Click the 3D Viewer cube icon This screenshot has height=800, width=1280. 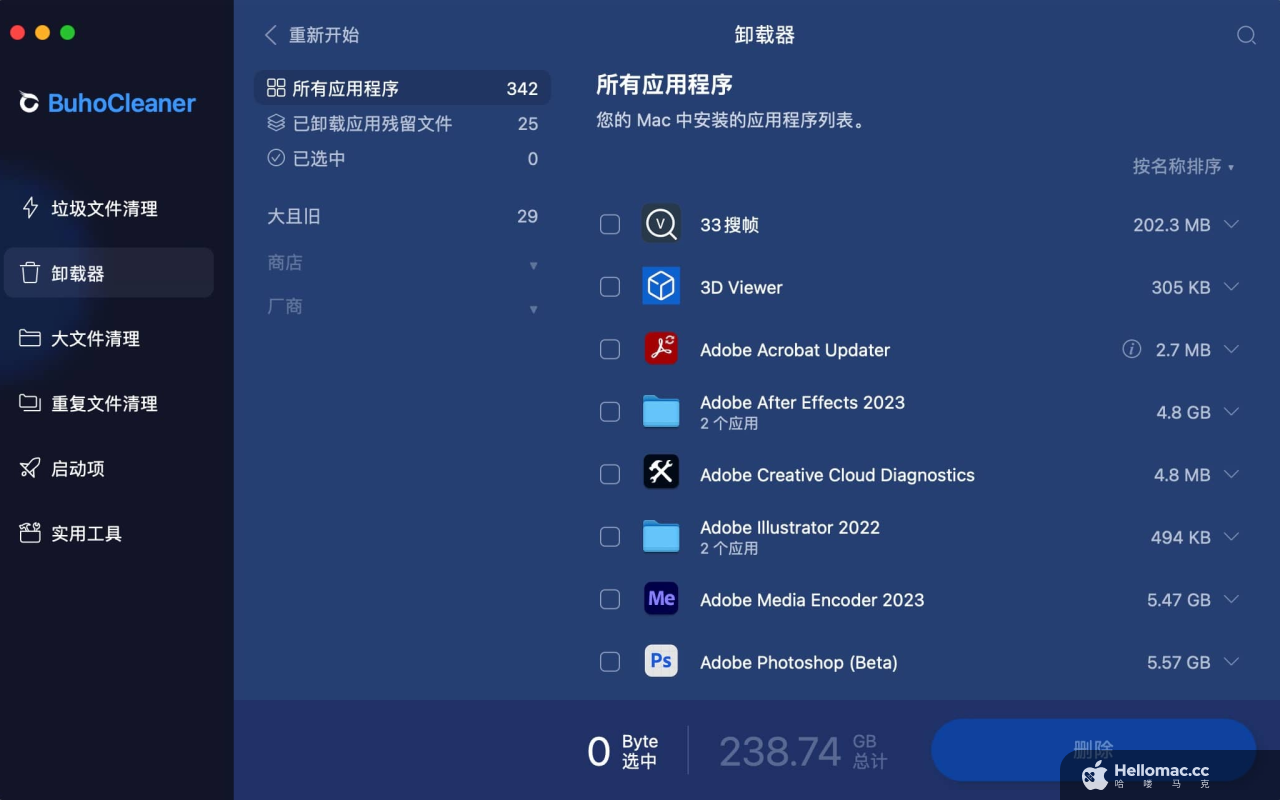661,287
